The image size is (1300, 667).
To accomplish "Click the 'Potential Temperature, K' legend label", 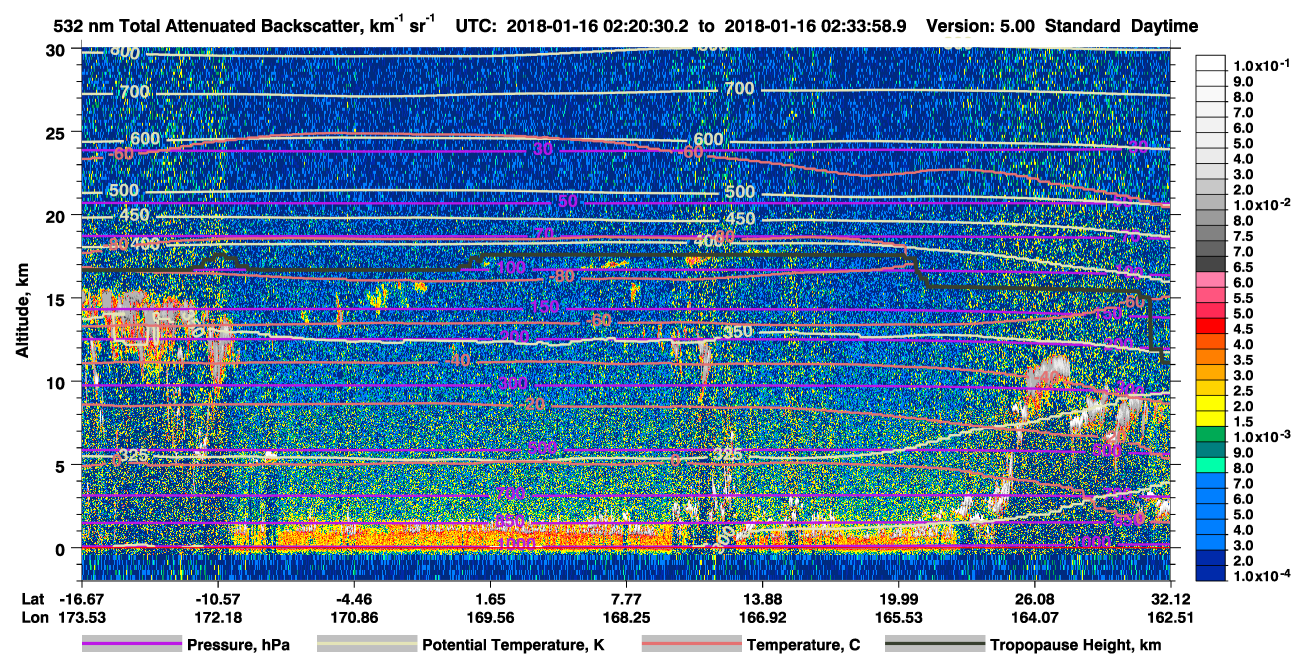I will [513, 646].
